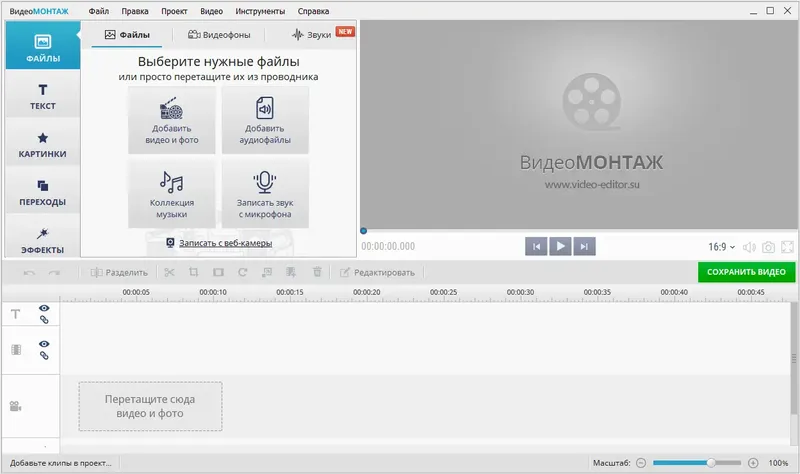Open the КАРТИНКИ section in the sidebar
Image resolution: width=800 pixels, height=474 pixels.
tap(43, 144)
